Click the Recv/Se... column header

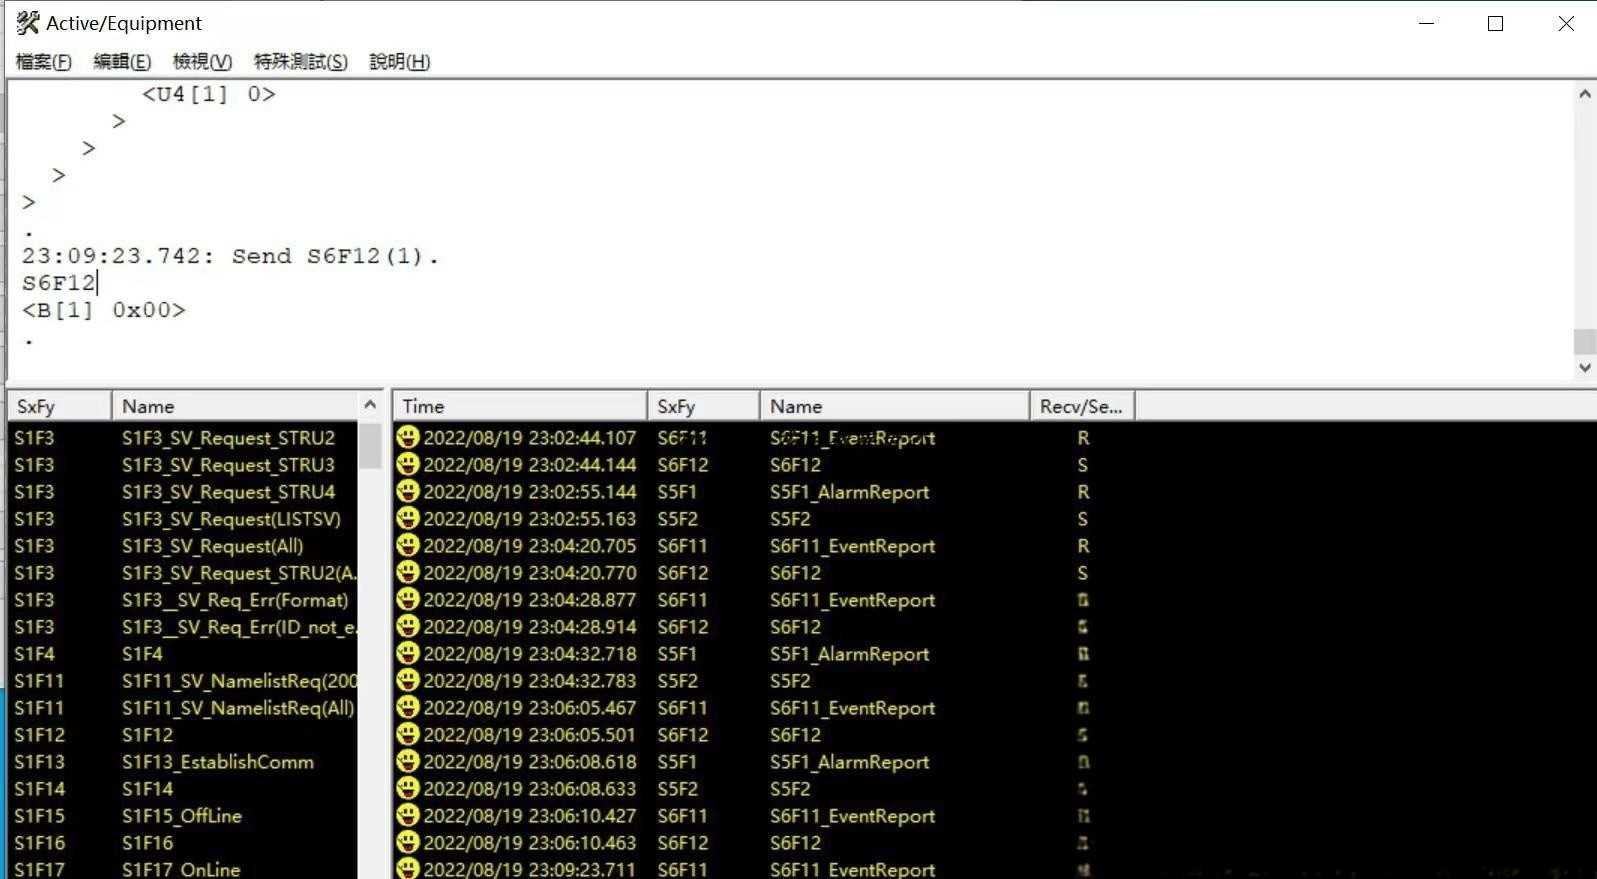pos(1082,406)
